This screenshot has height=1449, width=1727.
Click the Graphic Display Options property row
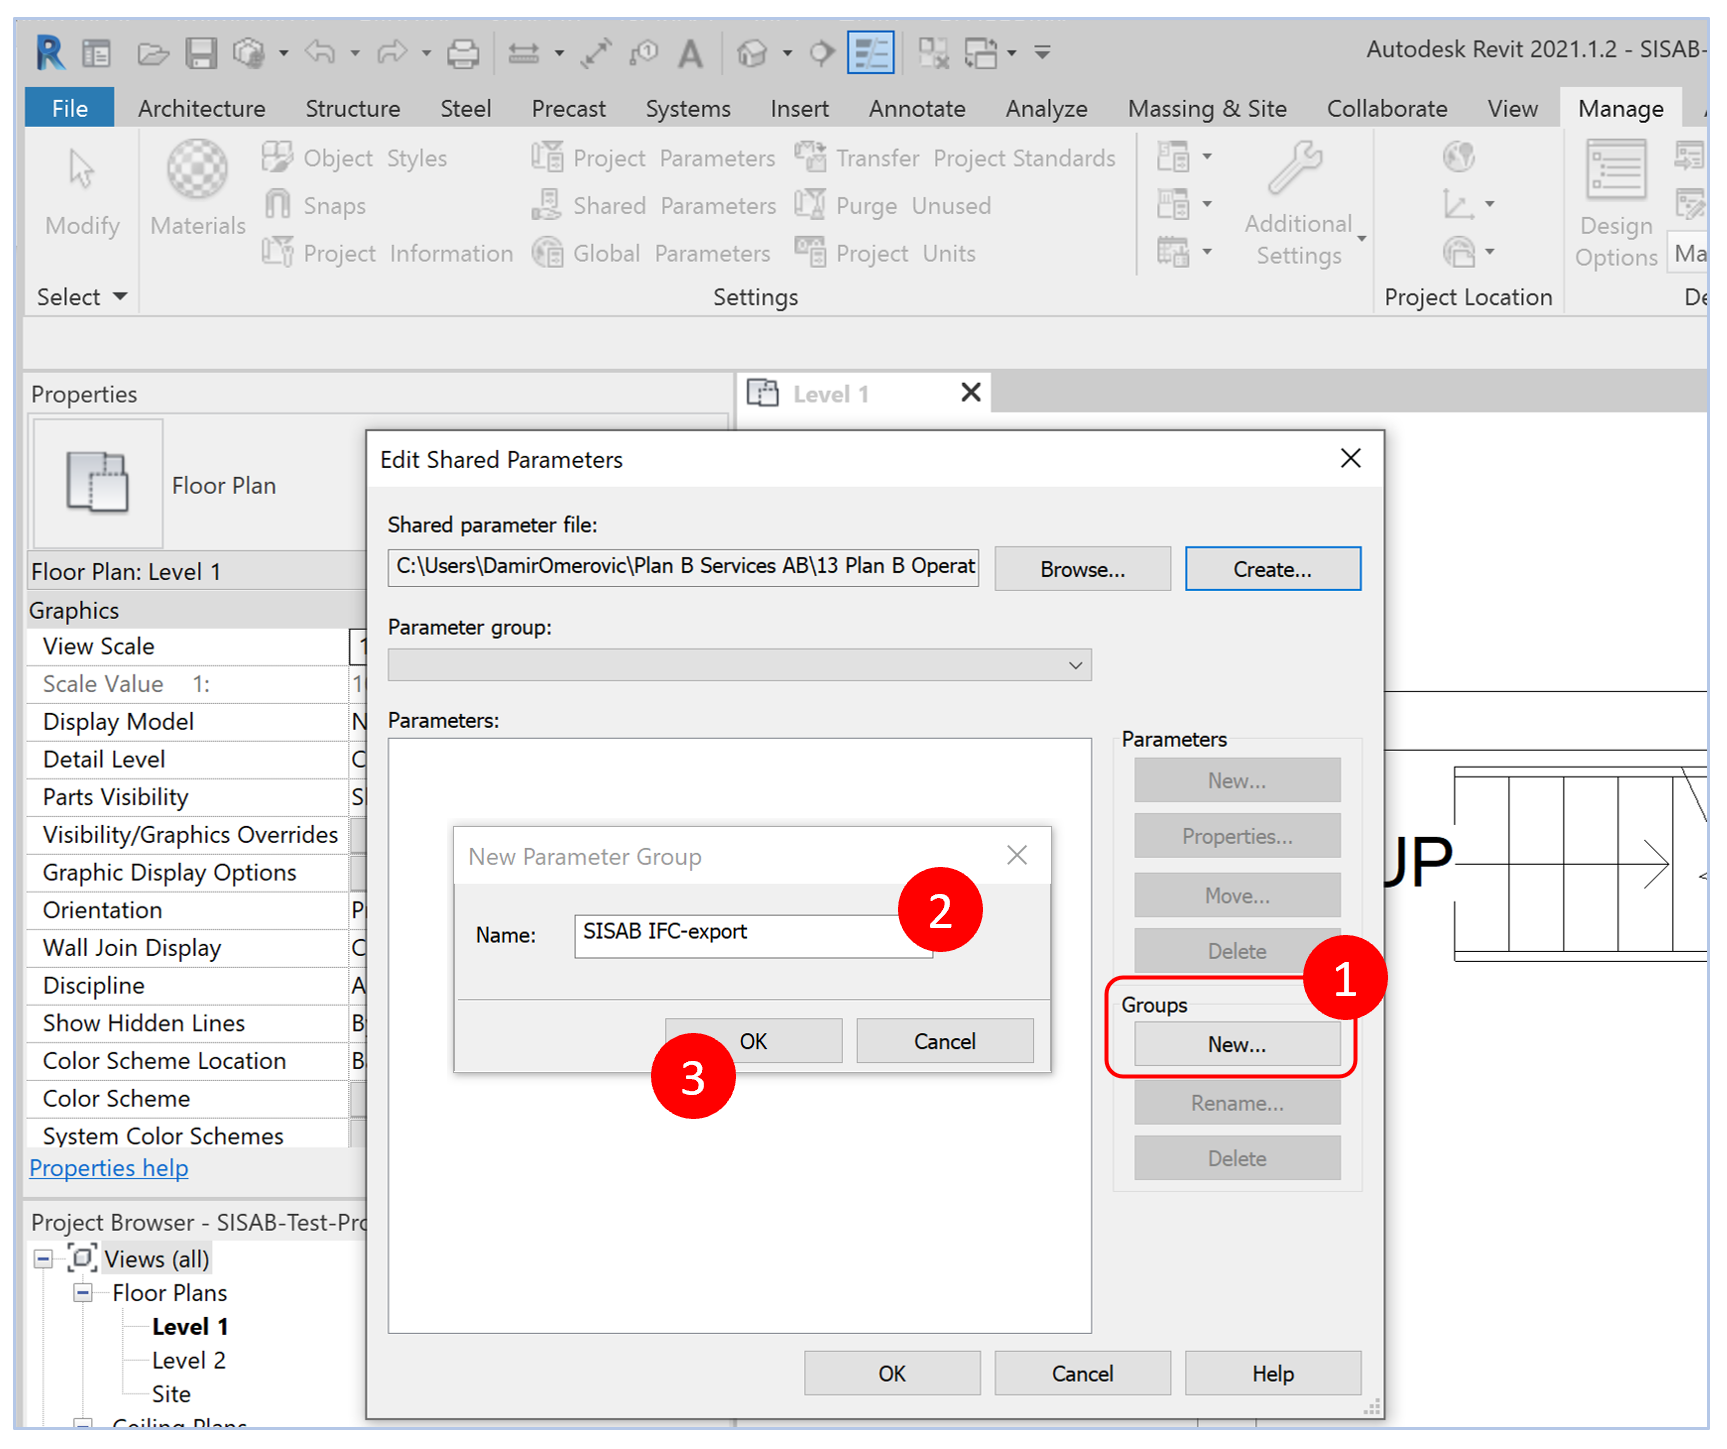click(198, 872)
